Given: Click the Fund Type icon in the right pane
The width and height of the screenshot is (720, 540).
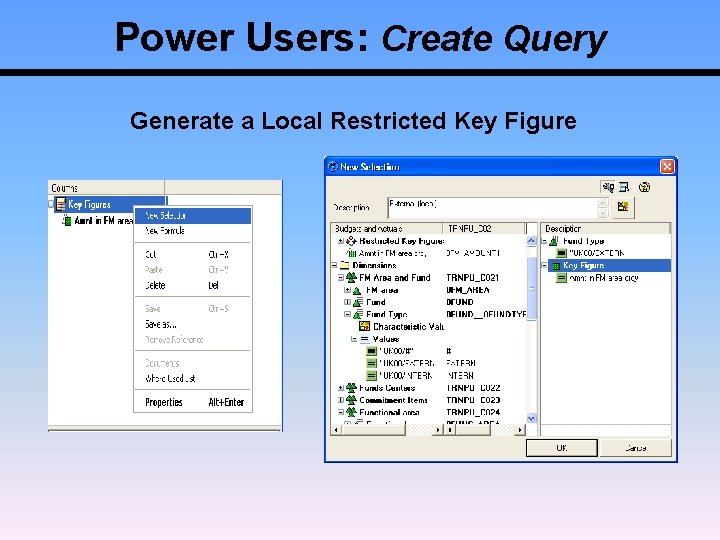Looking at the screenshot, I should [554, 241].
